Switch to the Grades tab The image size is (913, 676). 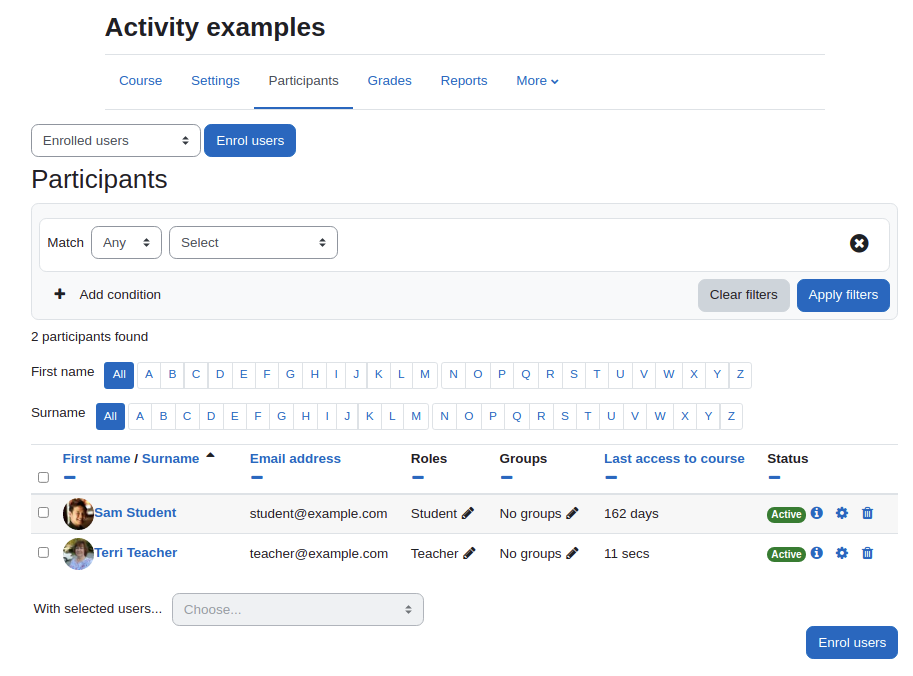click(390, 80)
